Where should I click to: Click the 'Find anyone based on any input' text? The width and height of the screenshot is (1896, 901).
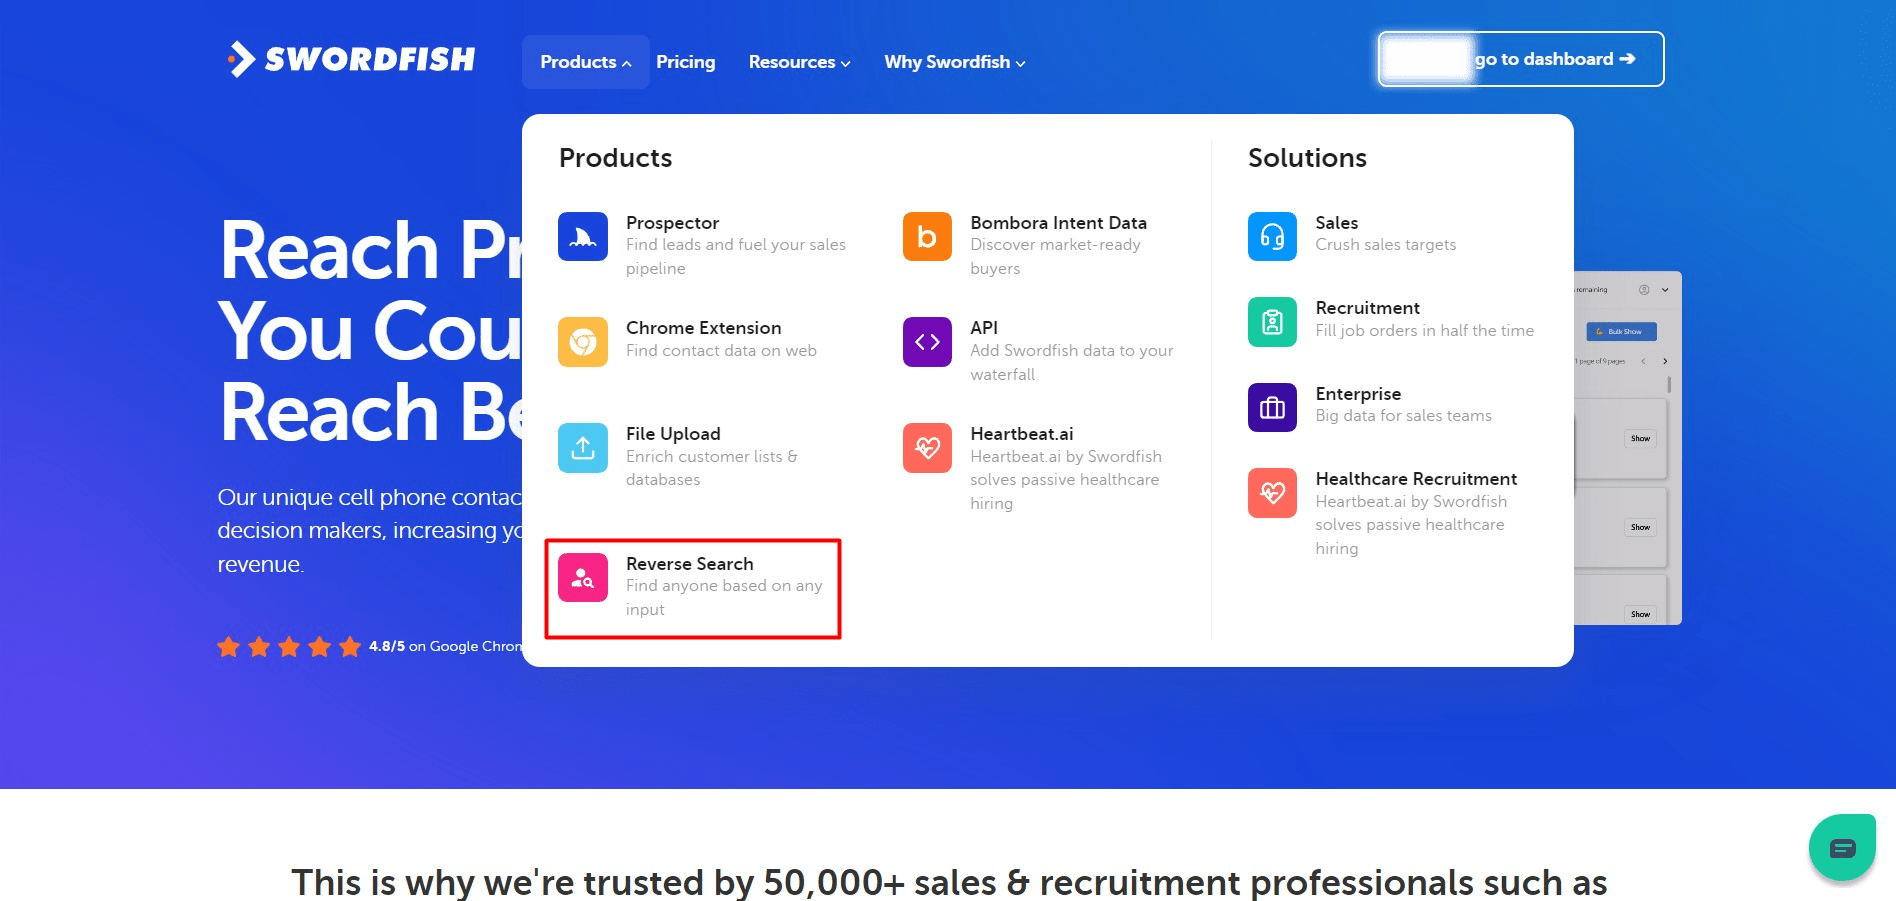pos(724,598)
